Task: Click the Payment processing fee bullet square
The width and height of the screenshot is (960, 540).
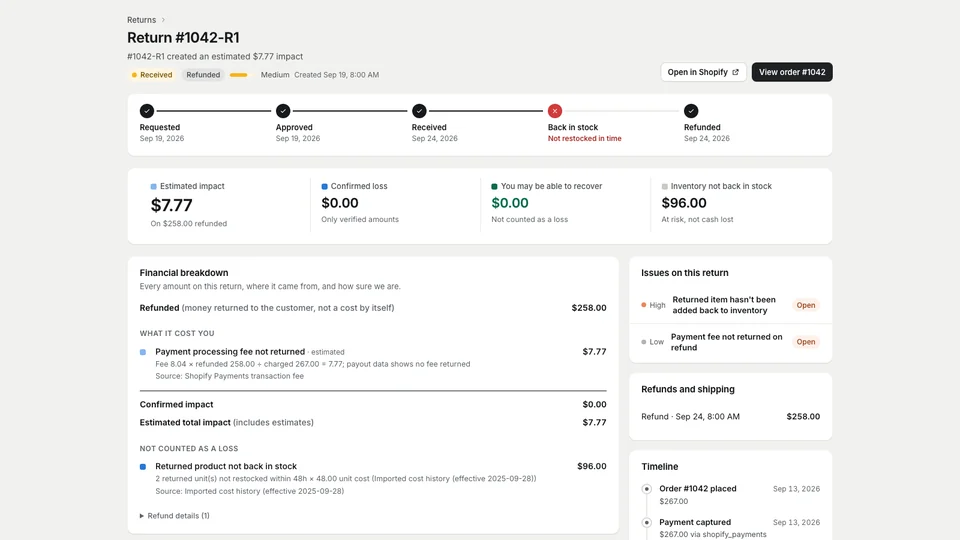Action: tap(143, 352)
